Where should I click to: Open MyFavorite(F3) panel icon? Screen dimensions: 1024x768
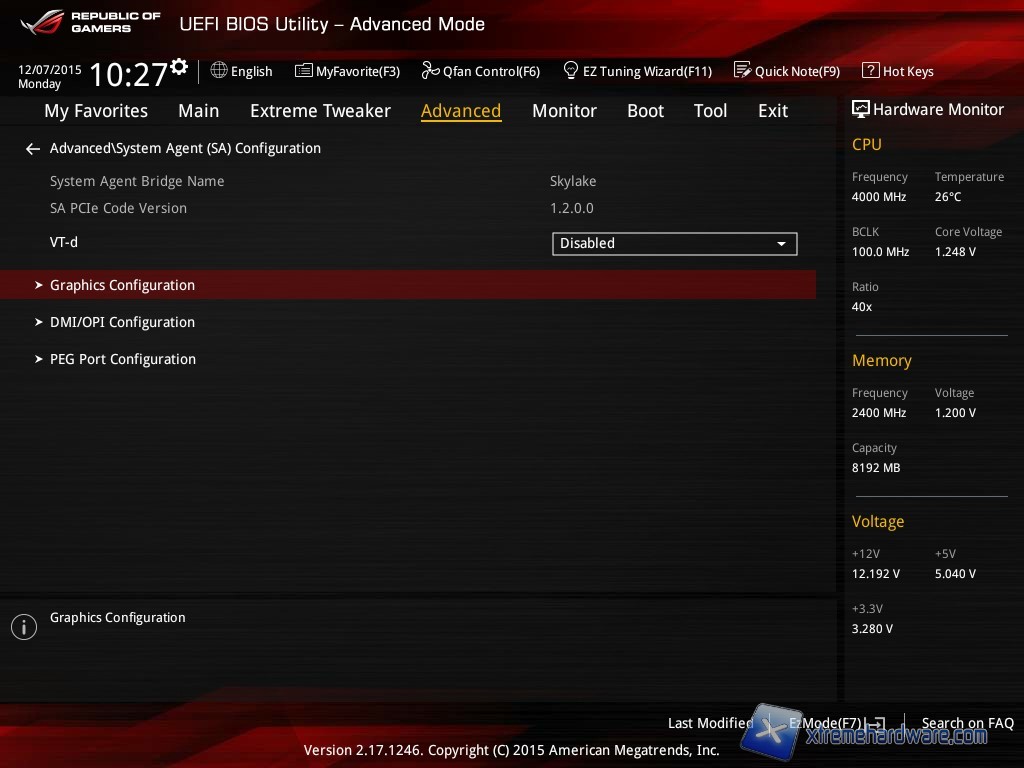[x=304, y=70]
